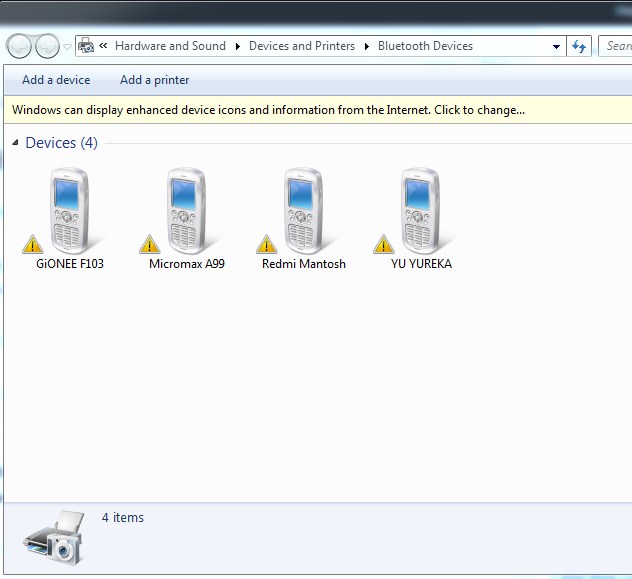Select the Micromax A99 phone icon

(x=186, y=210)
